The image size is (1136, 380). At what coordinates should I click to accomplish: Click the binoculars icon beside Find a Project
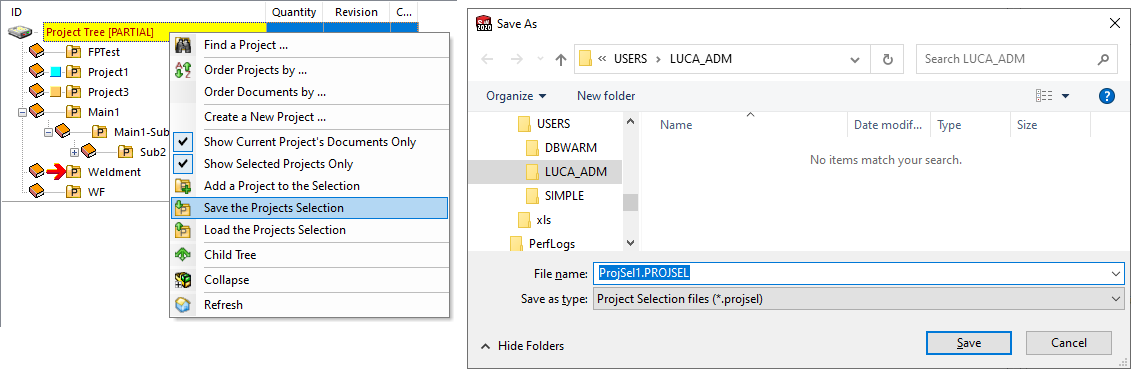(183, 45)
